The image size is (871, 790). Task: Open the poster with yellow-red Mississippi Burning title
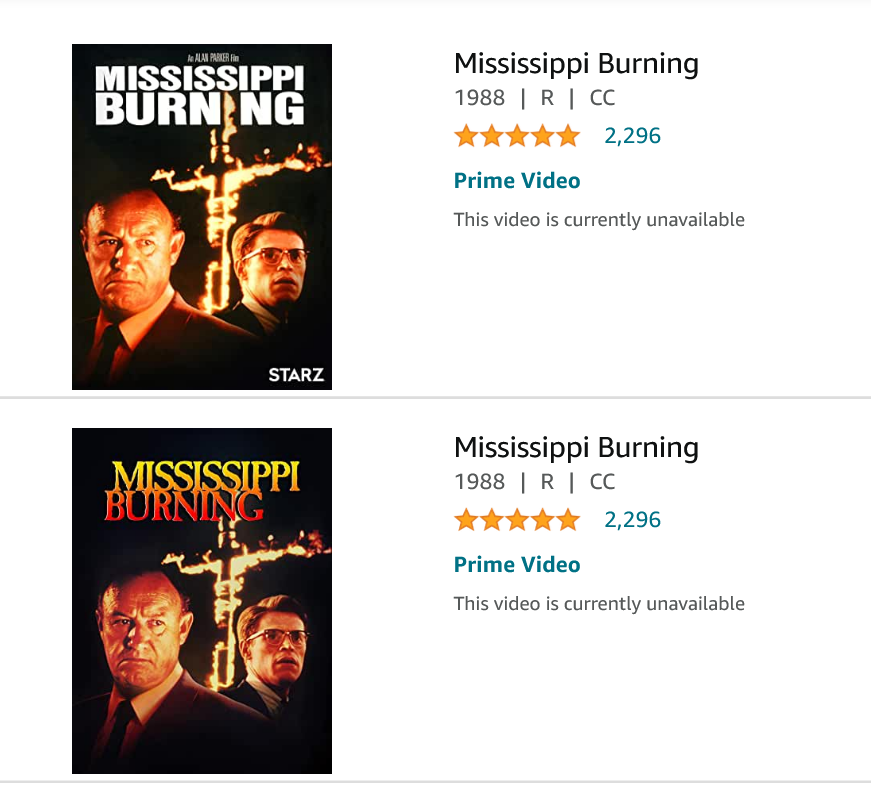[x=201, y=600]
